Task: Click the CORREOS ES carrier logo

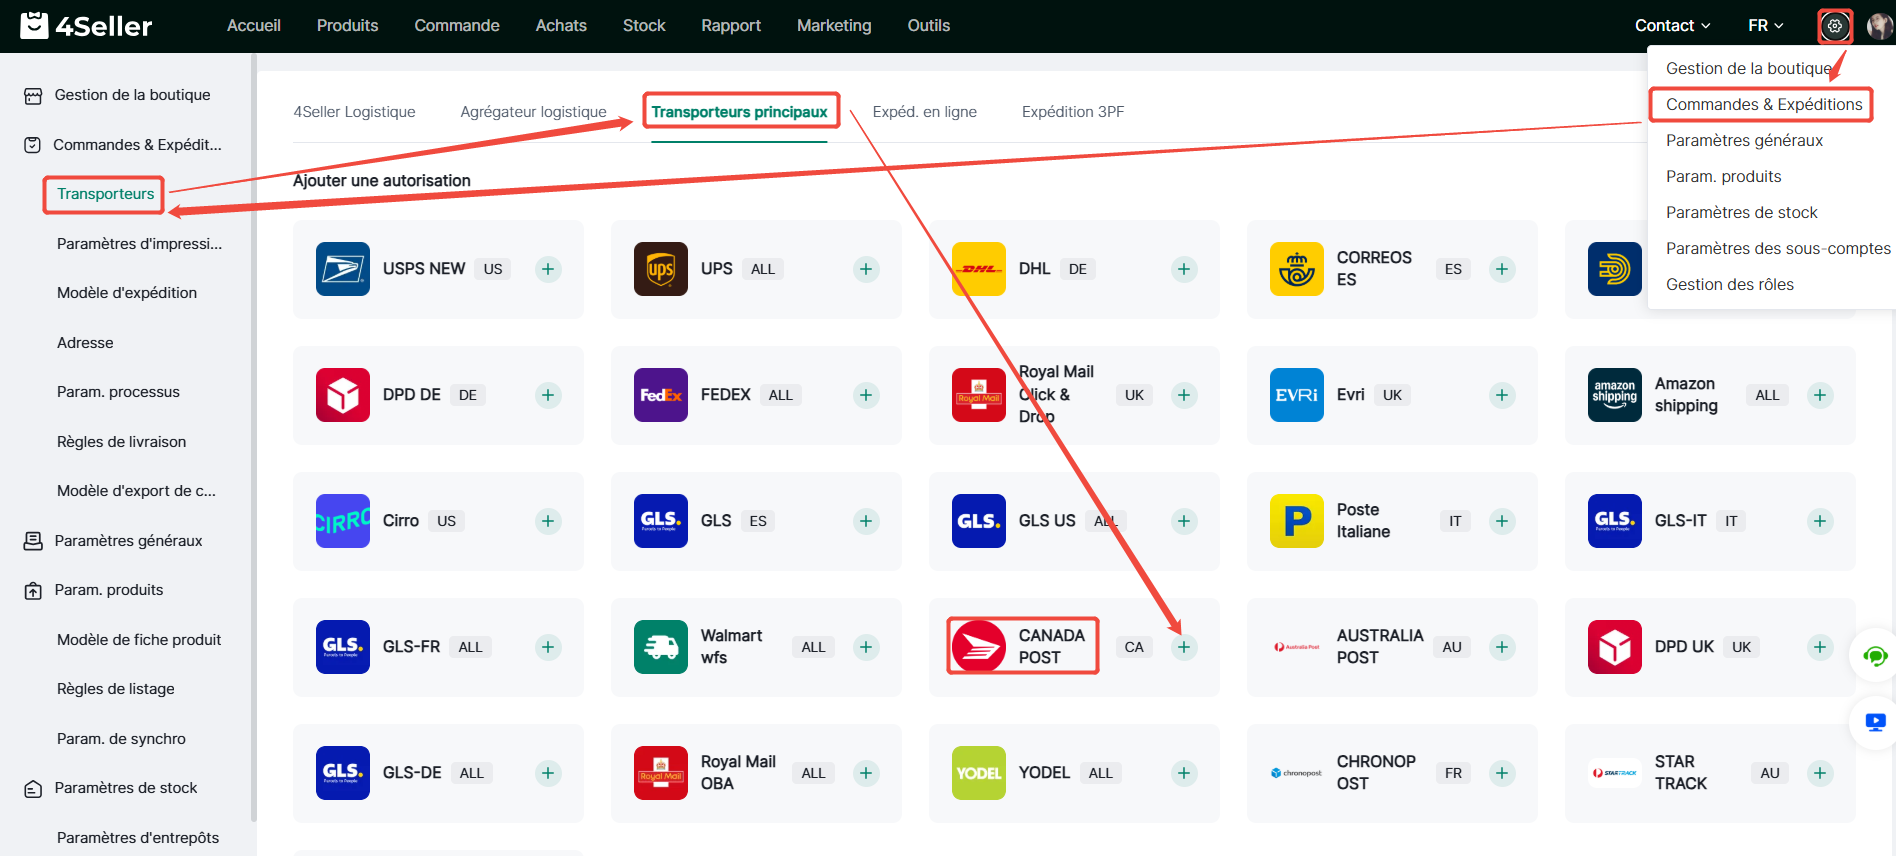Action: coord(1297,269)
